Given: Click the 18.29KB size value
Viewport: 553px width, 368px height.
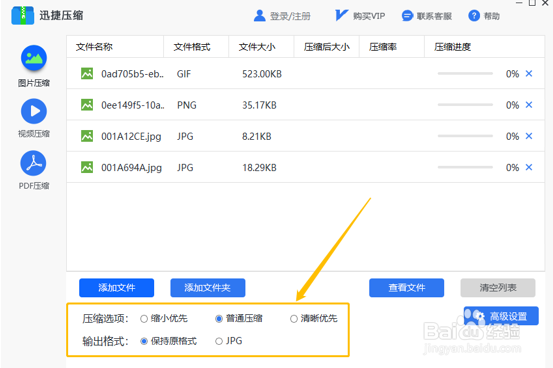Looking at the screenshot, I should (259, 168).
